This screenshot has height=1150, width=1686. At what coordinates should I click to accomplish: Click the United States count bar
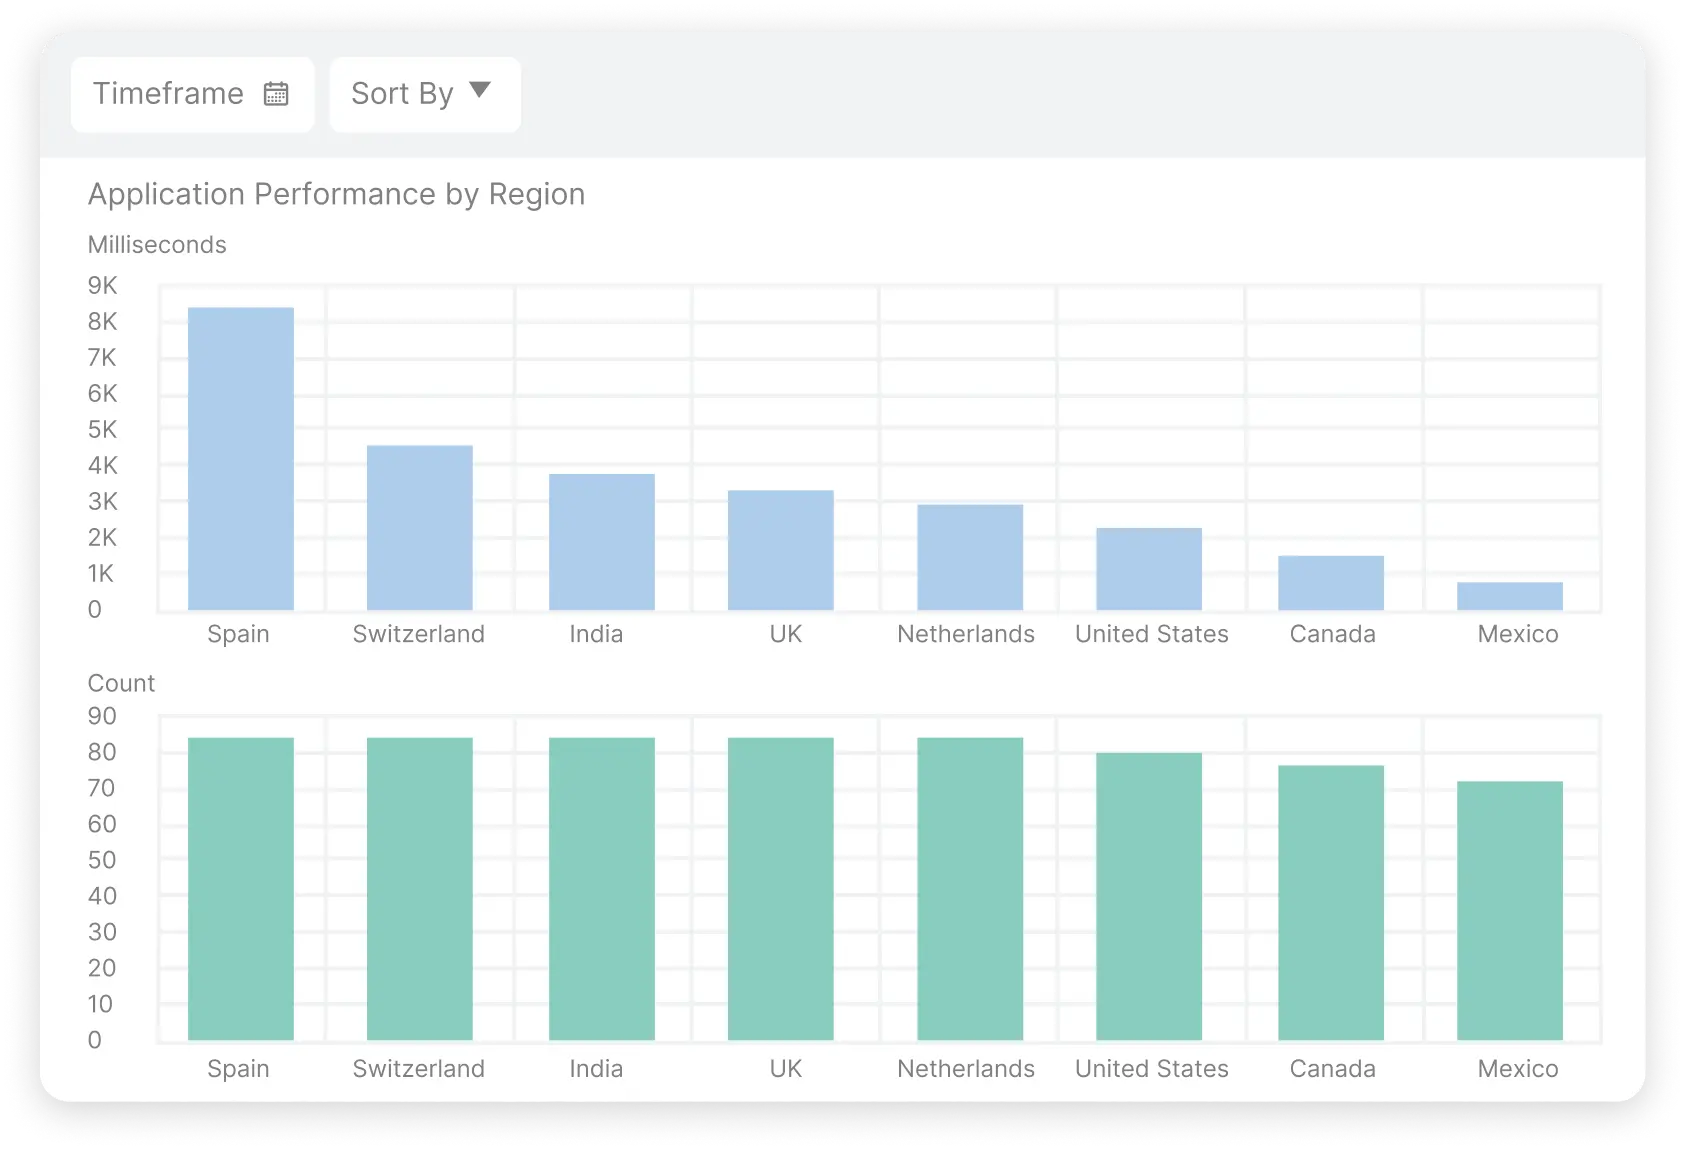click(1150, 895)
